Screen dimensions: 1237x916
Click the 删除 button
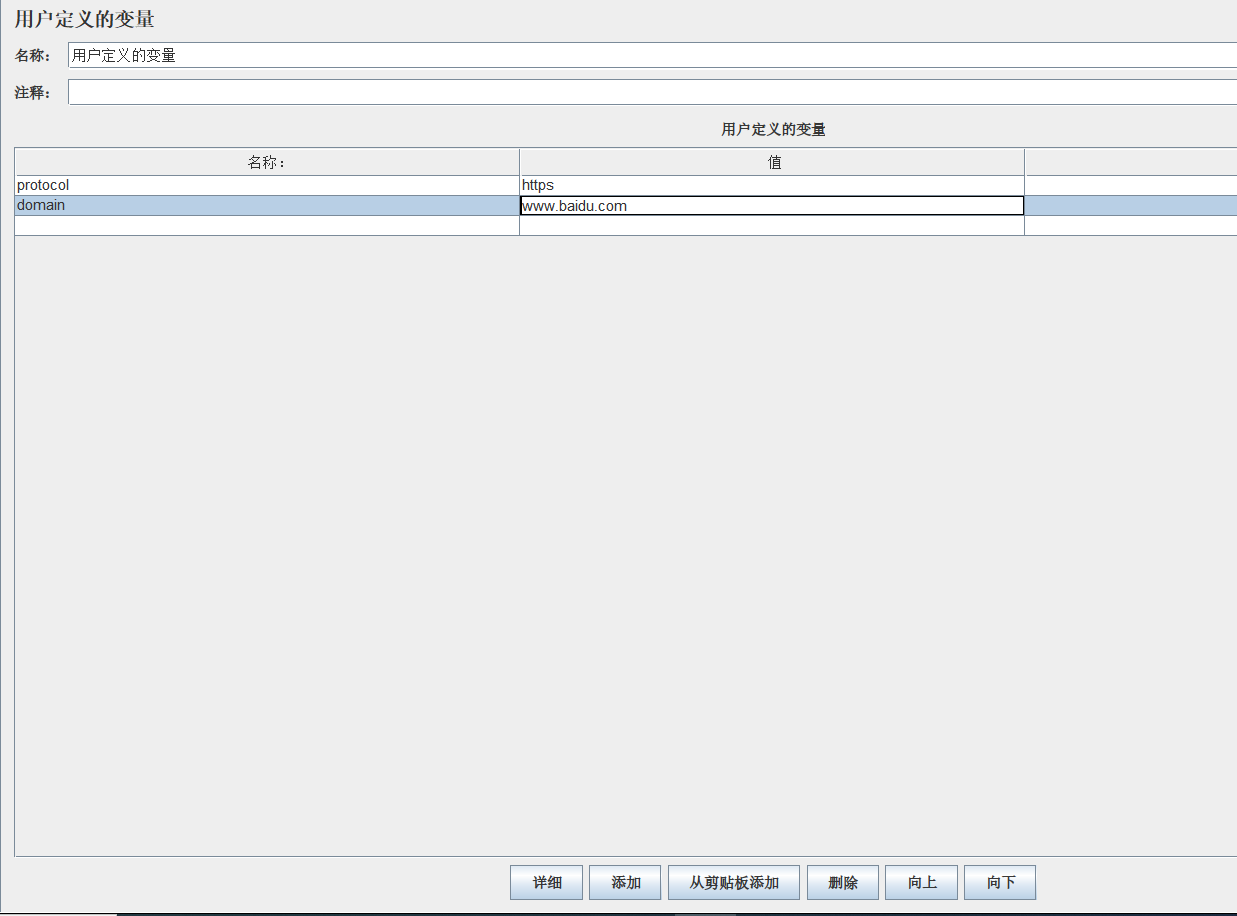(843, 883)
